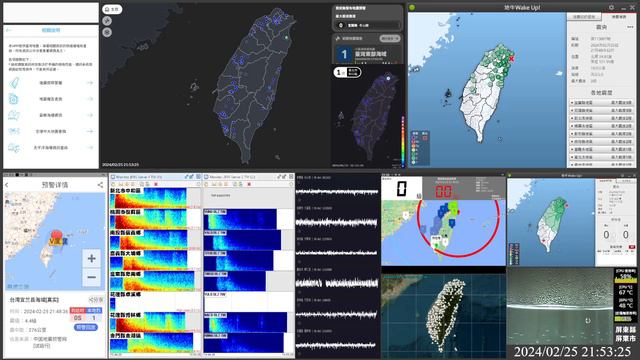Open the first info row with Taiwan island icon
Image resolution: width=640 pixels, height=360 pixels.
[x=51, y=83]
